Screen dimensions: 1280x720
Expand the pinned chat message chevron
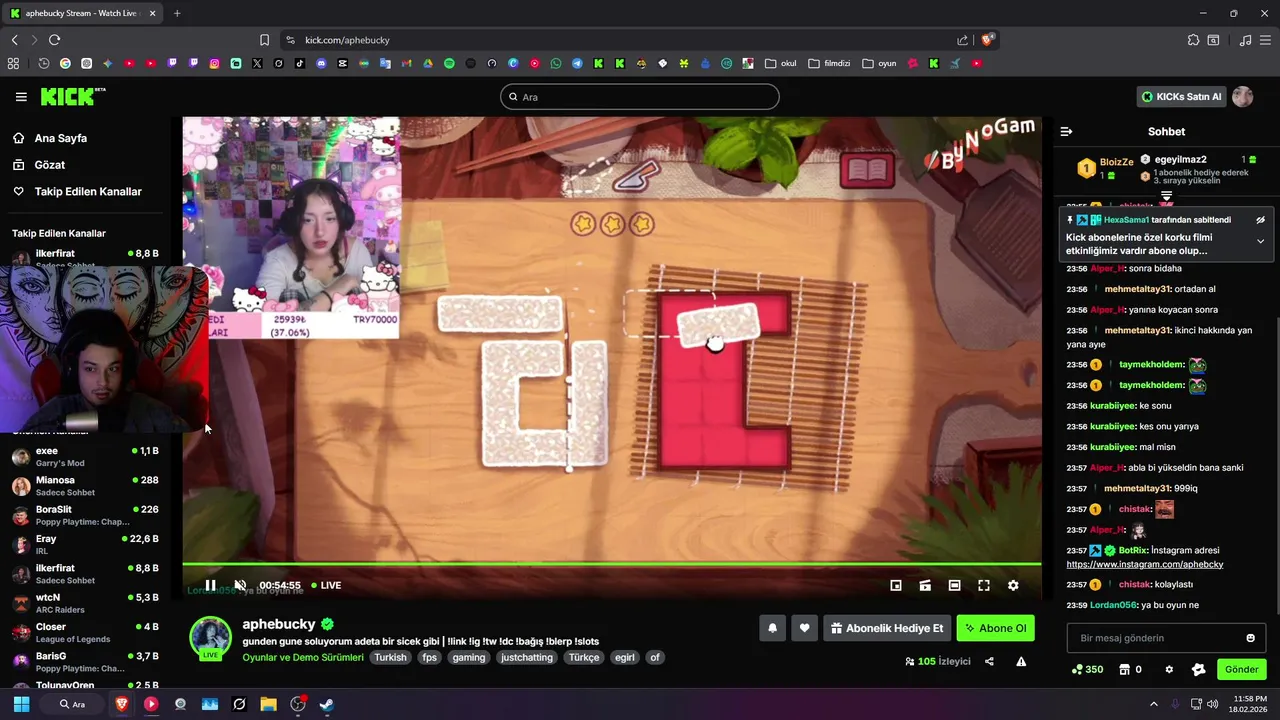pyautogui.click(x=1260, y=241)
